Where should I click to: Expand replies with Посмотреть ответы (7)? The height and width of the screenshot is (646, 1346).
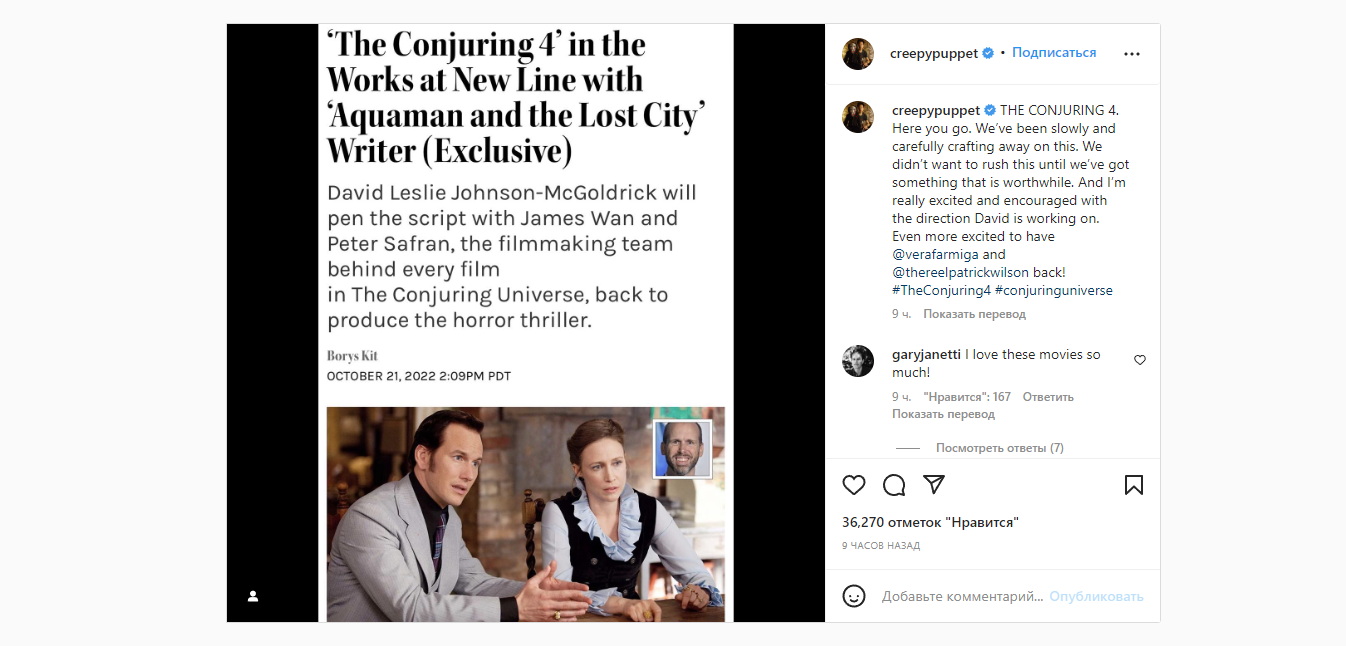(999, 448)
